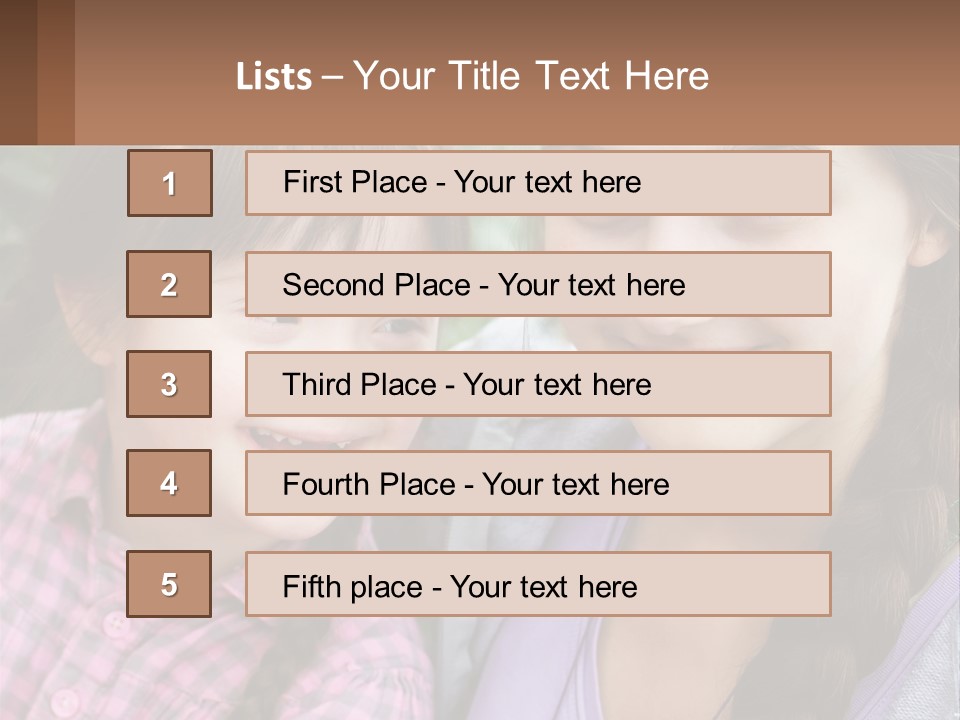Image resolution: width=960 pixels, height=720 pixels.
Task: Click the Fourth Place text bar
Action: (538, 483)
